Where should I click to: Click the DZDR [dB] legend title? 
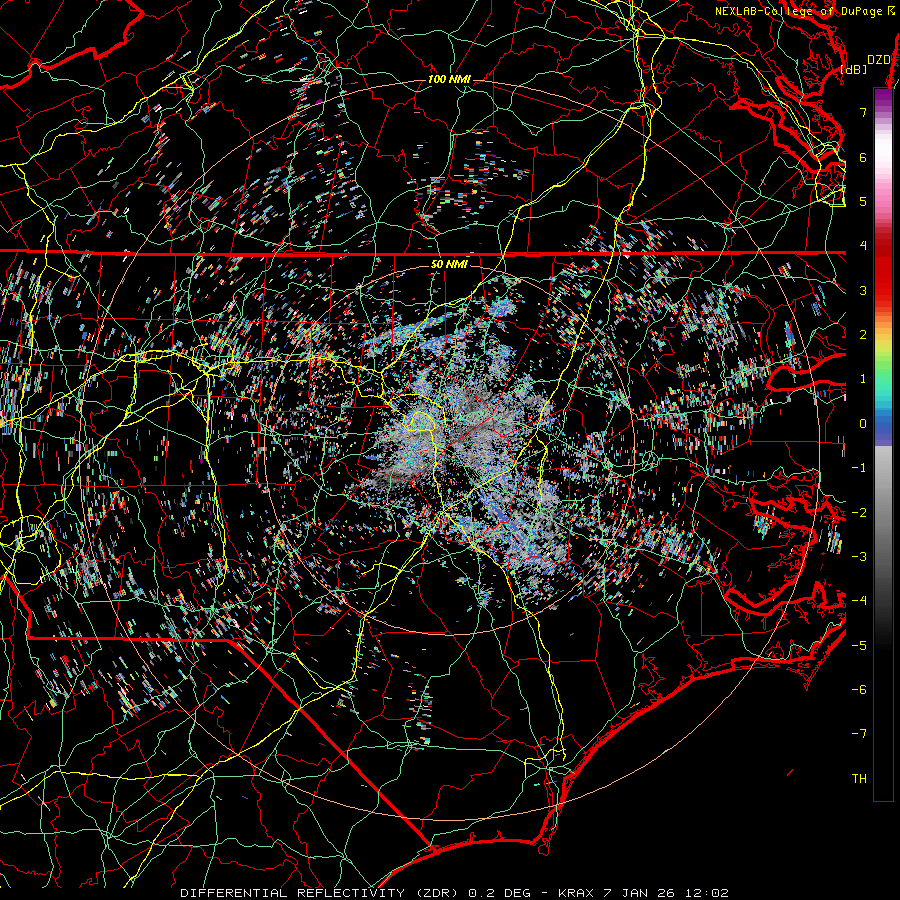pos(867,64)
